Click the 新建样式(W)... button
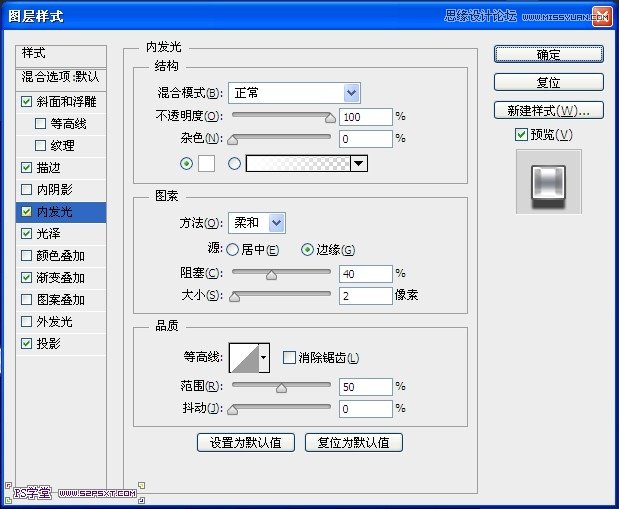The width and height of the screenshot is (619, 509). [548, 110]
